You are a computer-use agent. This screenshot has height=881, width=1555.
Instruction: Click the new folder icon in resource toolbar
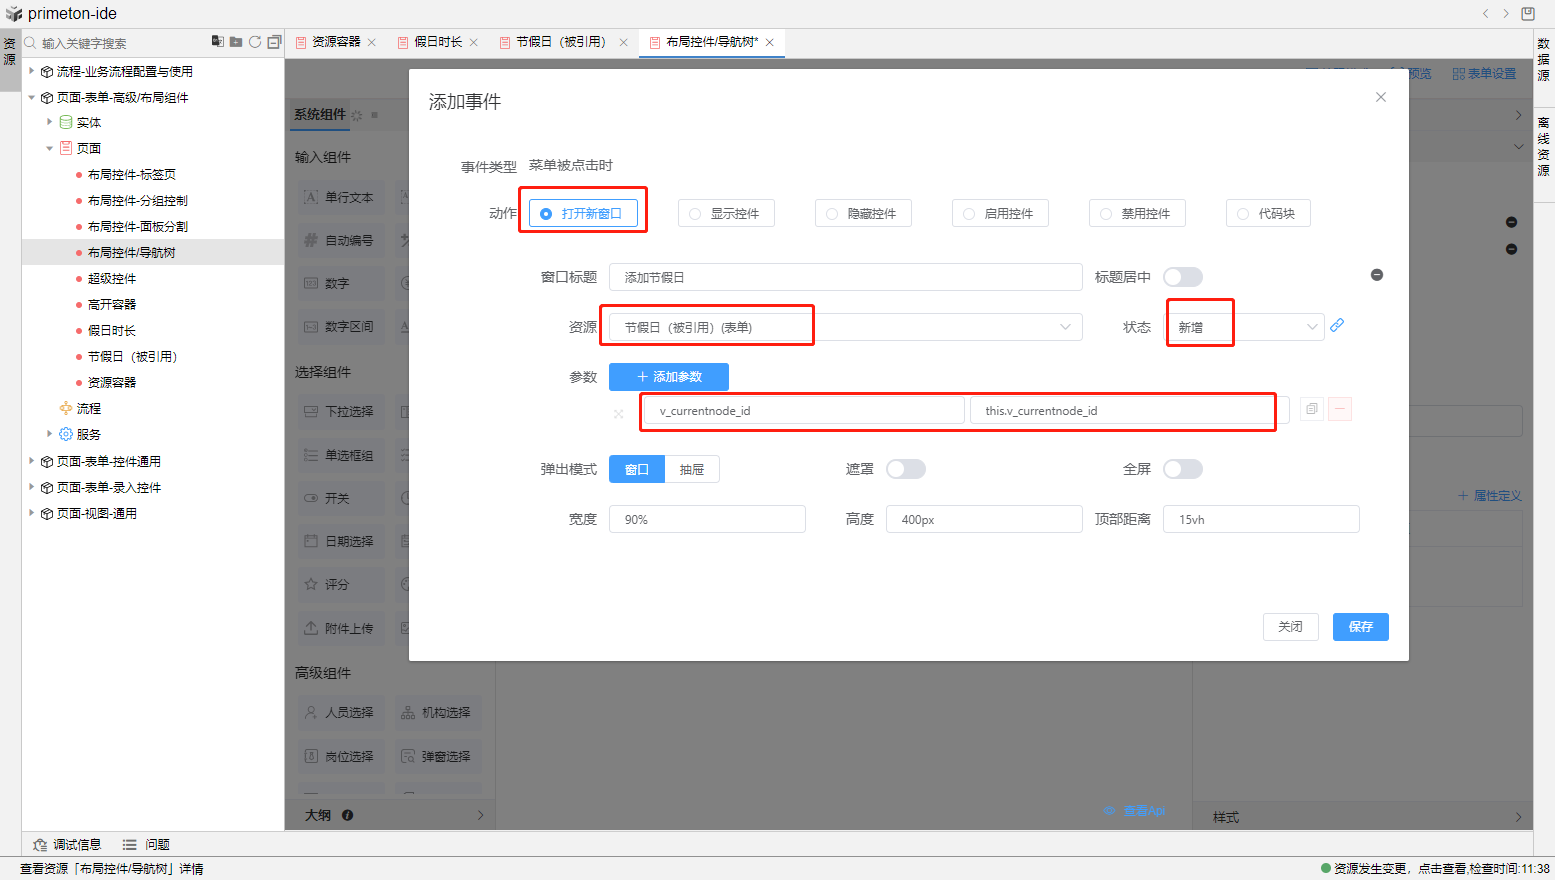[x=236, y=42]
